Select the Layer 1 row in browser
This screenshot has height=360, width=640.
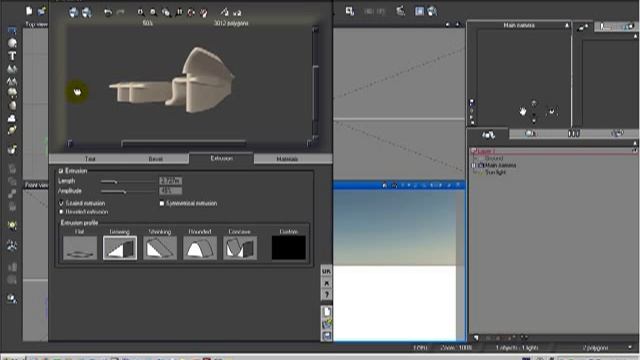pos(553,151)
